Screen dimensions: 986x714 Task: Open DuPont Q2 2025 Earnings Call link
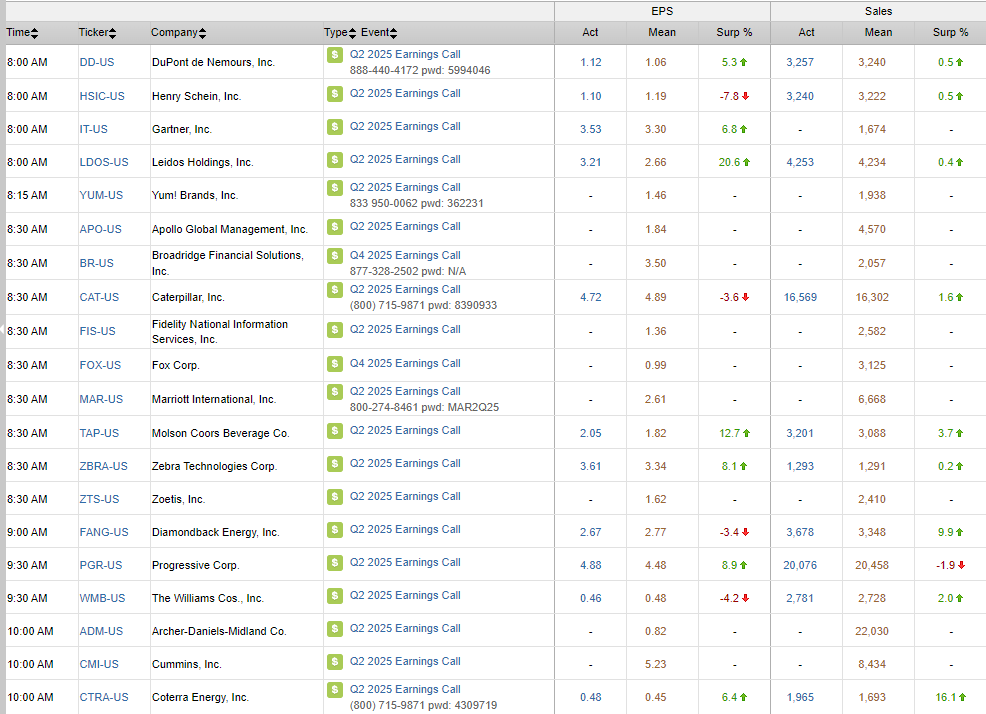(405, 55)
